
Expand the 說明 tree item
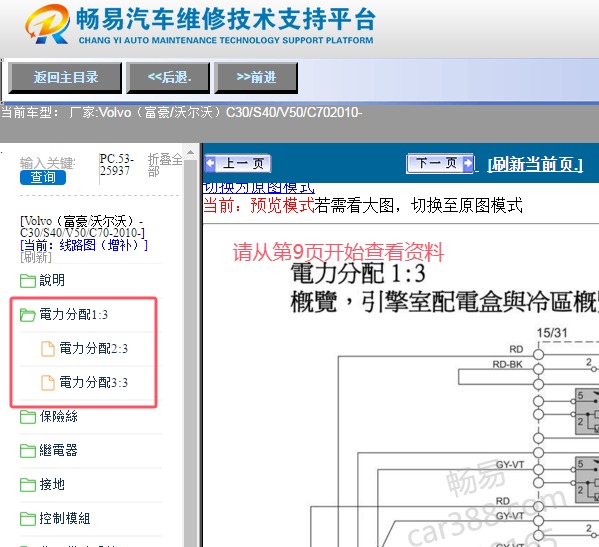(x=52, y=280)
